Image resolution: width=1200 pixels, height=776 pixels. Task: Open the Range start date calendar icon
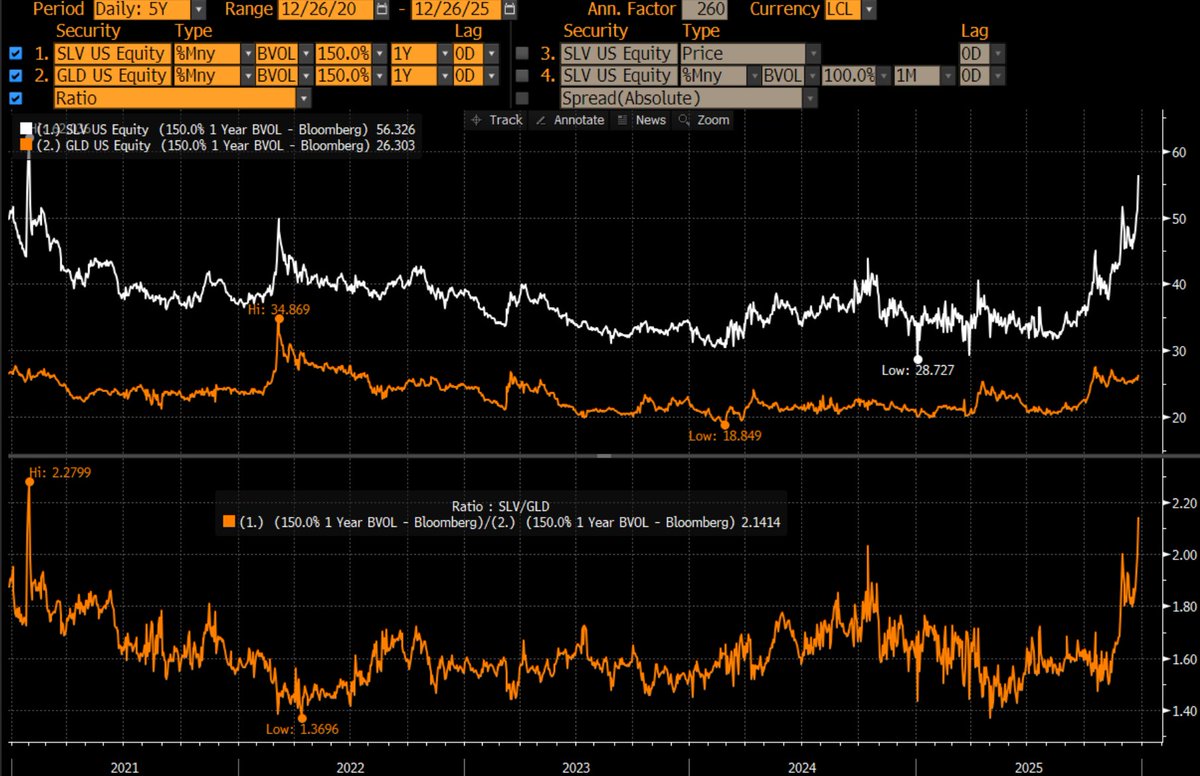[381, 10]
